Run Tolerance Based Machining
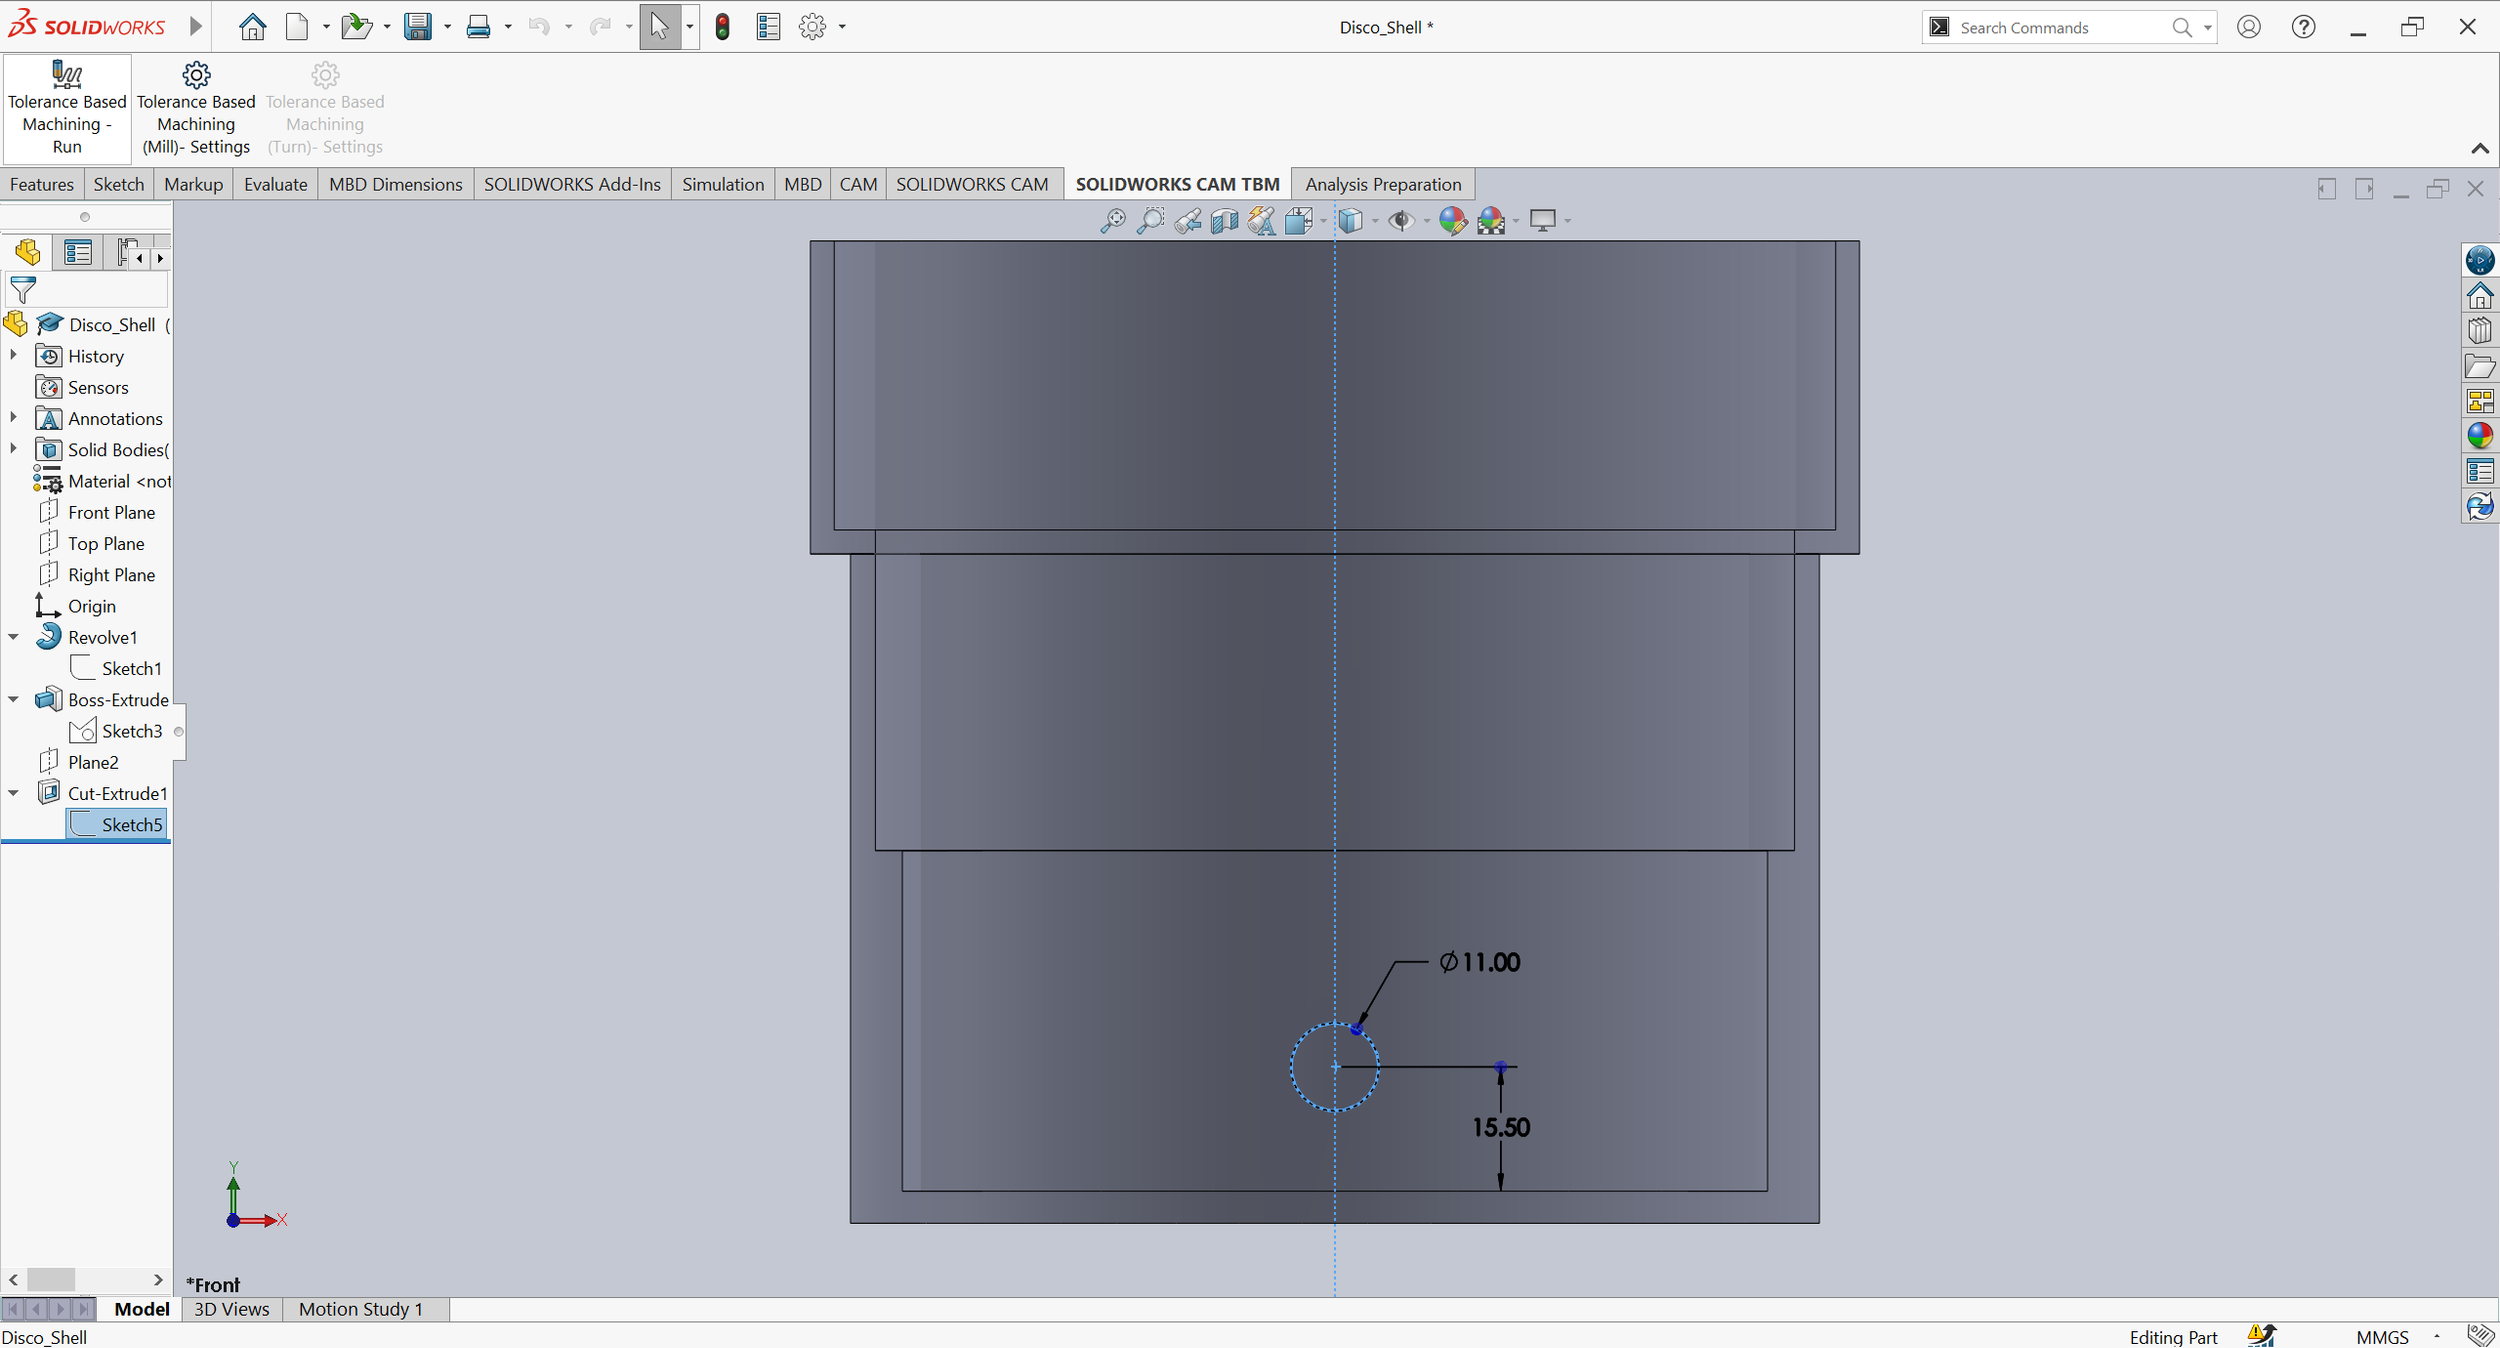Screen dimensions: 2500x1348 (67, 108)
